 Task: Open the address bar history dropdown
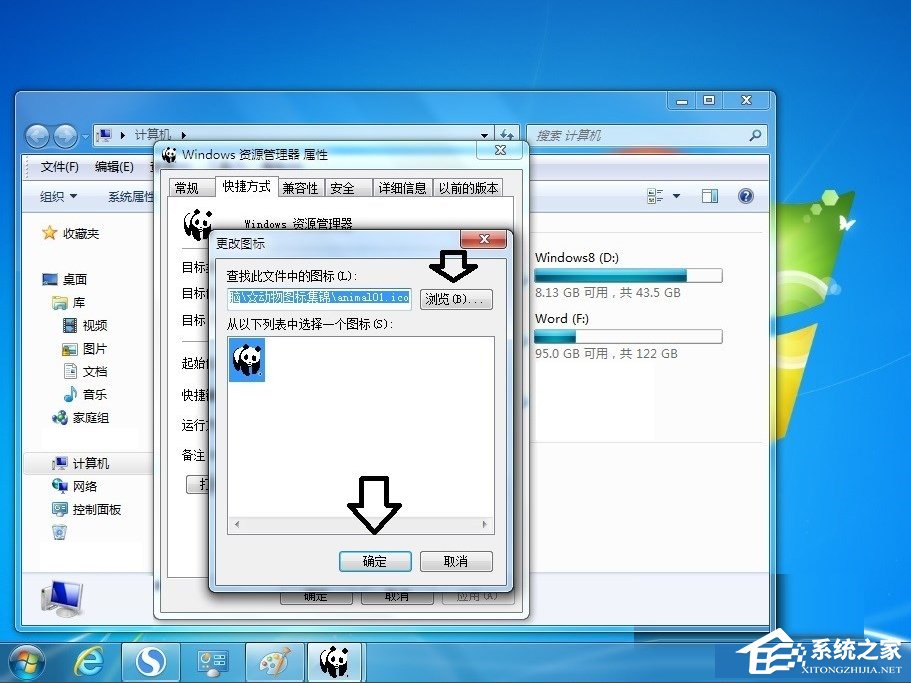[484, 134]
